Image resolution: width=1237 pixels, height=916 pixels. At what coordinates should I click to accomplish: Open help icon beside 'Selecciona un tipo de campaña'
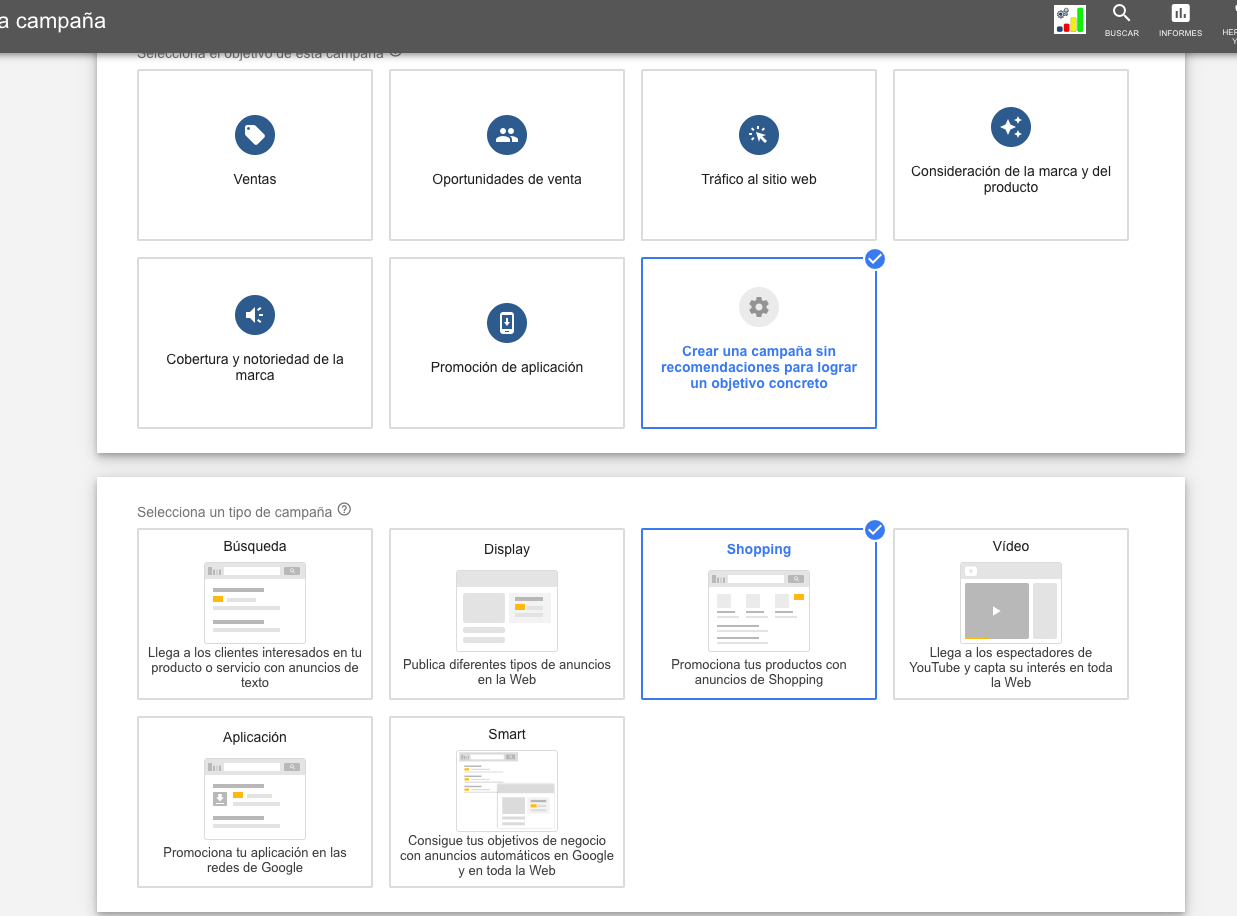344,510
